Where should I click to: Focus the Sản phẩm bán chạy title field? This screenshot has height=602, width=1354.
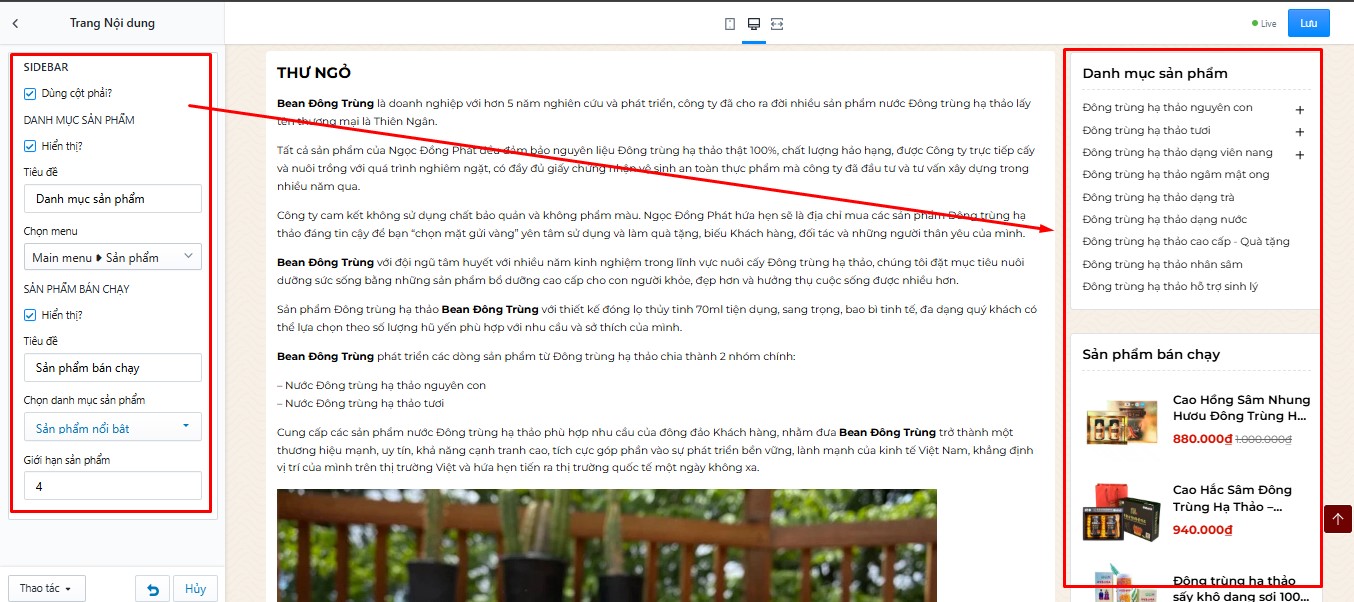point(113,368)
